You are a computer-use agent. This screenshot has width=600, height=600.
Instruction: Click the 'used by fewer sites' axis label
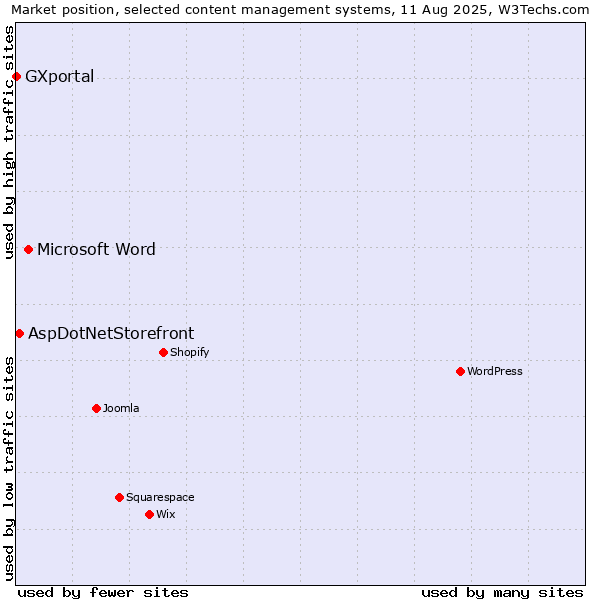click(103, 593)
